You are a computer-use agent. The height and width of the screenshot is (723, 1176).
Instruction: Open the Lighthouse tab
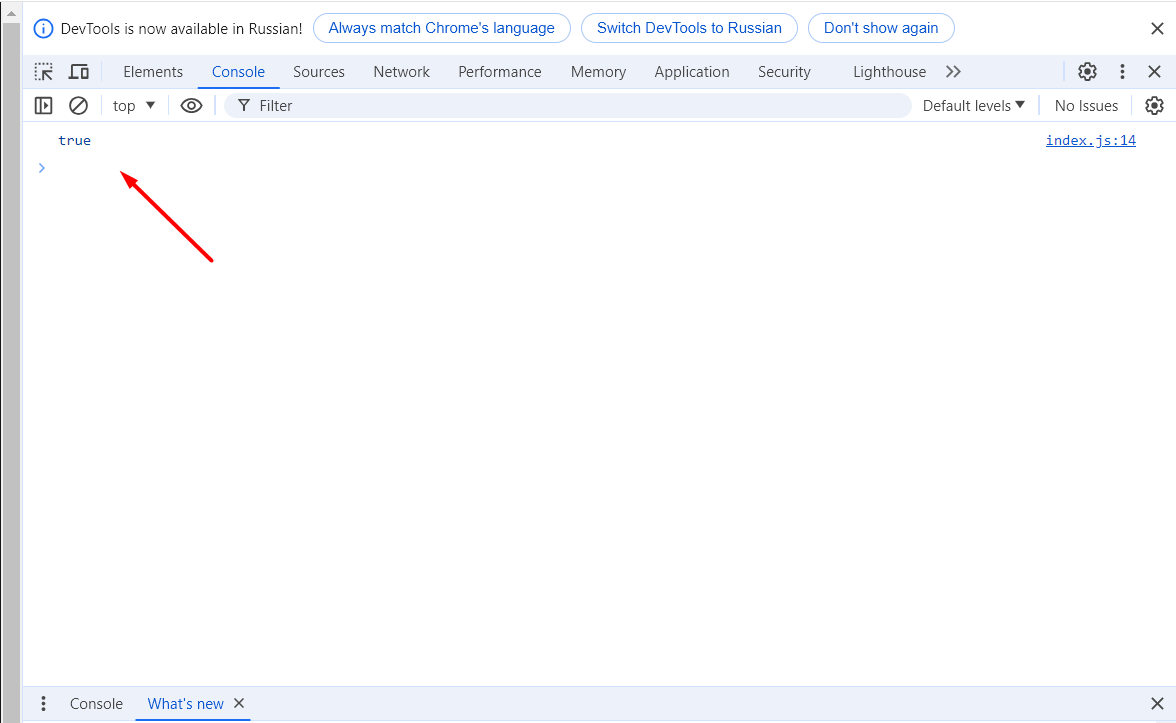point(890,72)
